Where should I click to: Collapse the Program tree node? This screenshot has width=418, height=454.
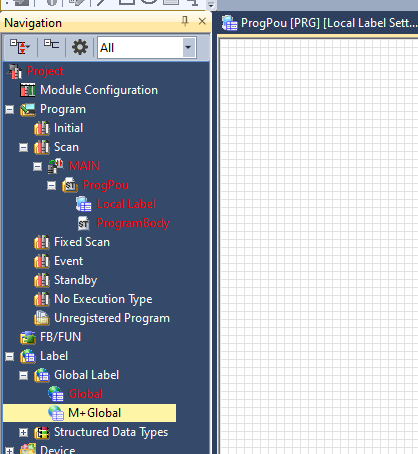tap(10, 109)
